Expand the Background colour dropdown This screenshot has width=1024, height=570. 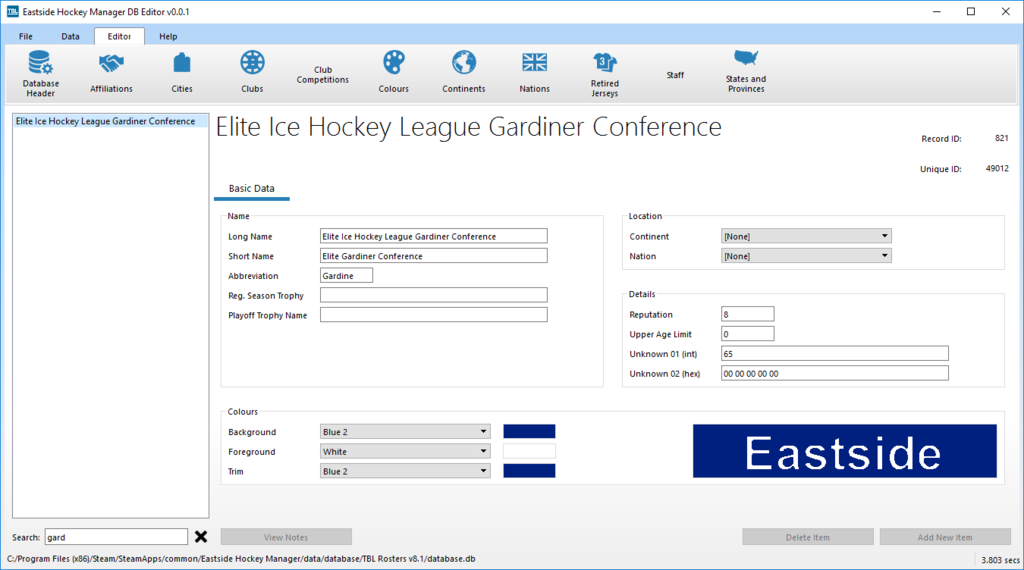[x=405, y=432]
